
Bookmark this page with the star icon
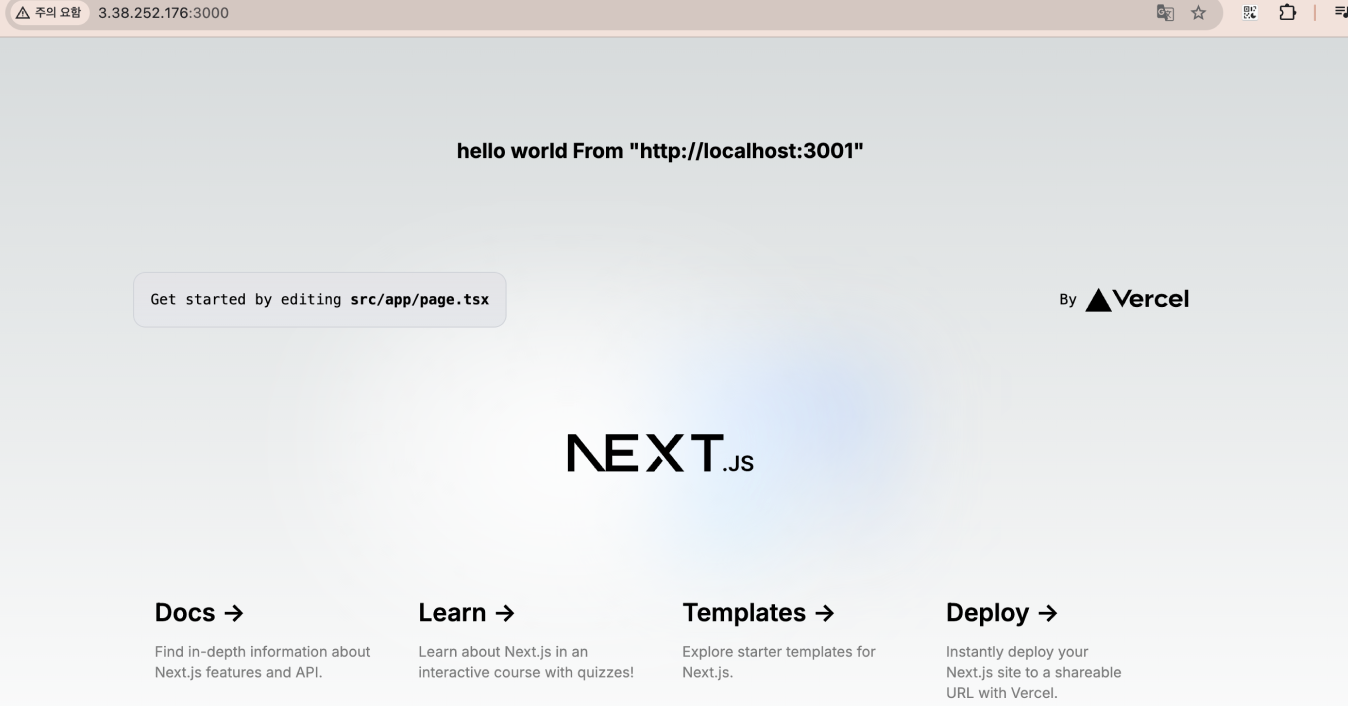[x=1198, y=13]
